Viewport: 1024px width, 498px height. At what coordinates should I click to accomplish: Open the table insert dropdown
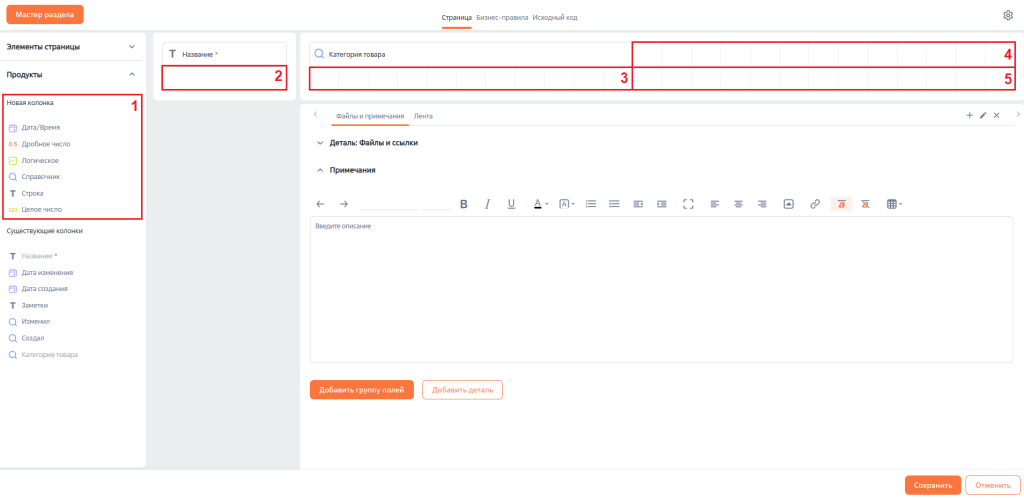[x=894, y=204]
